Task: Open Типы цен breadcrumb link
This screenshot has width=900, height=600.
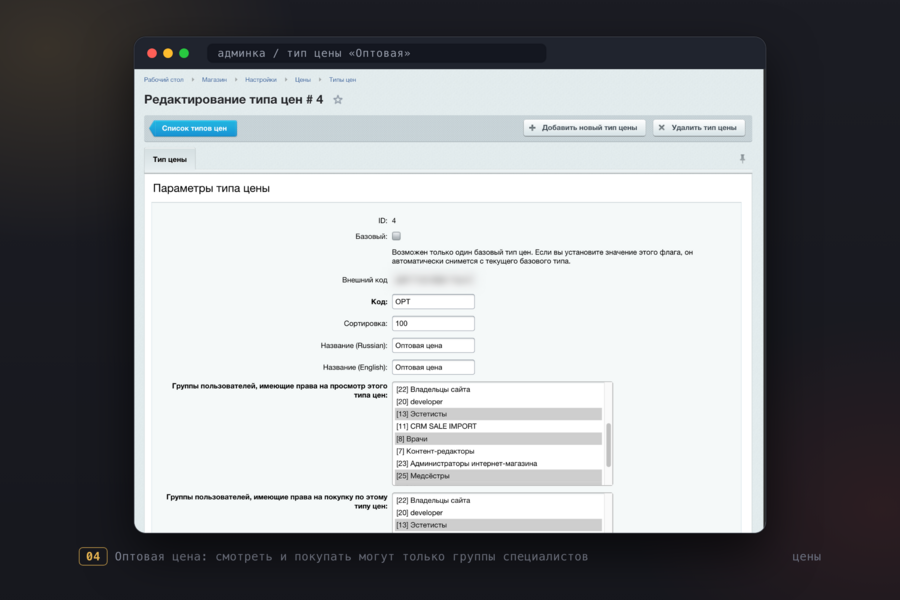Action: pyautogui.click(x=342, y=80)
